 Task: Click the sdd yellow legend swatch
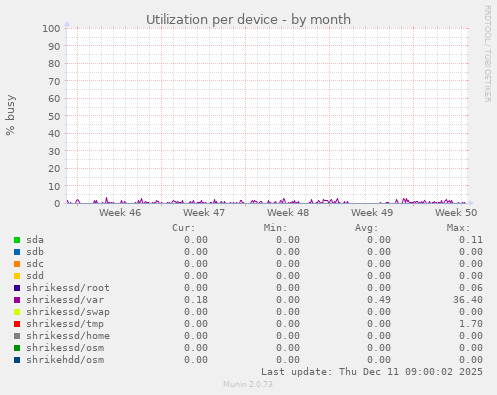pyautogui.click(x=17, y=276)
